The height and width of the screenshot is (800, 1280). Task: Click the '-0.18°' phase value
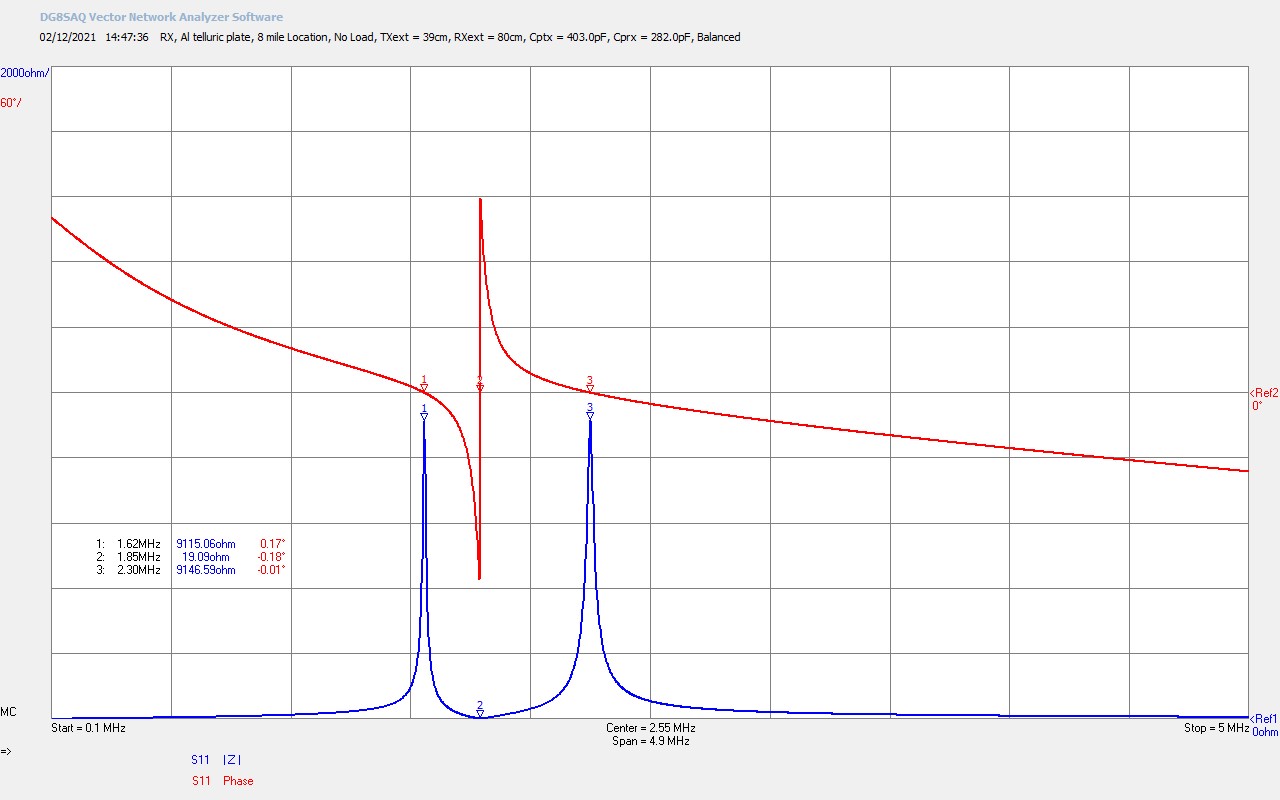coord(271,557)
